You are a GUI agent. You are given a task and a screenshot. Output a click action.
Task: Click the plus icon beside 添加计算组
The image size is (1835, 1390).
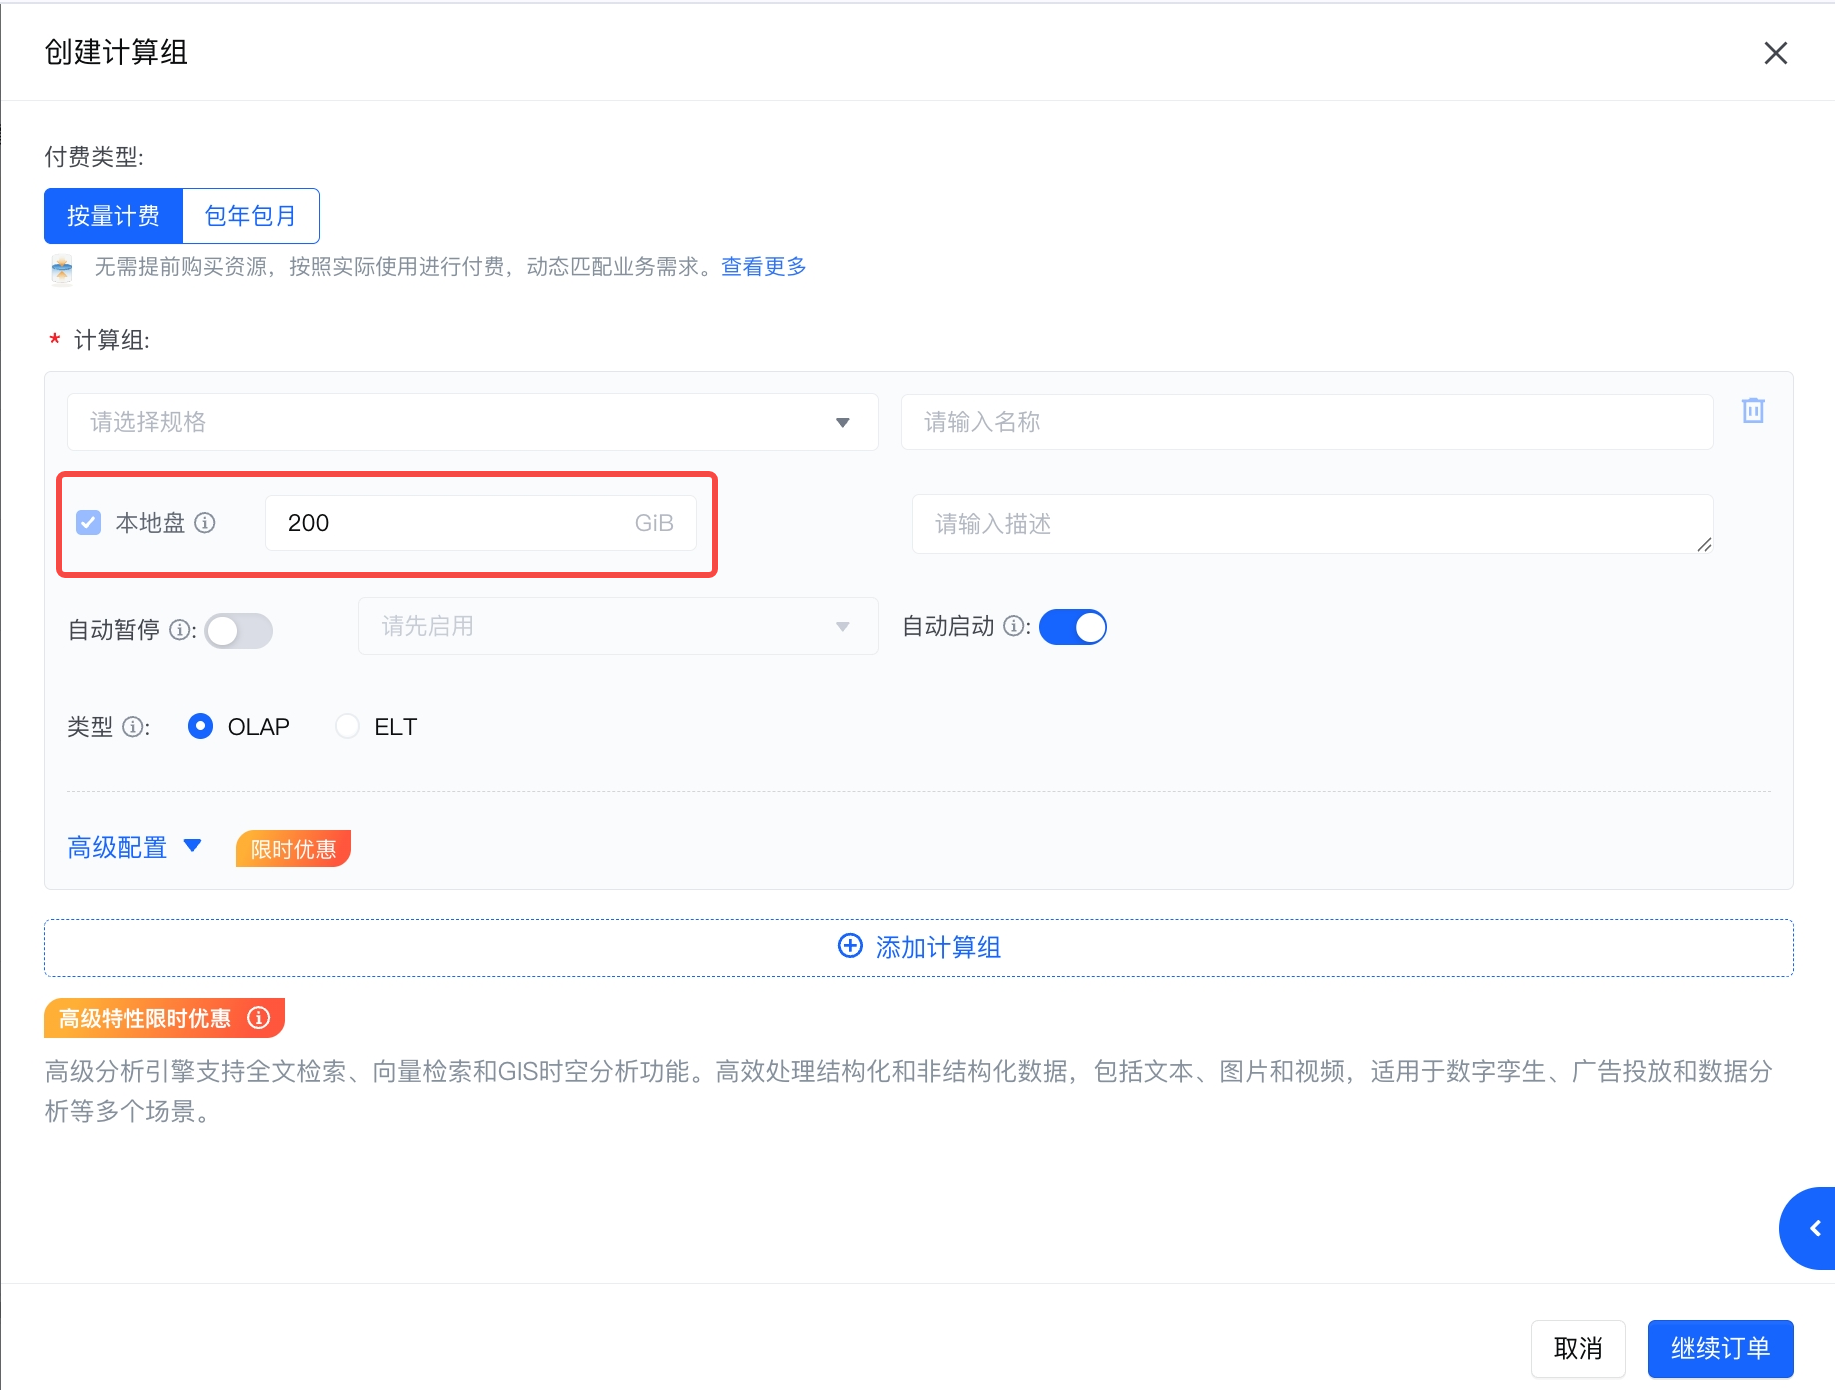(850, 946)
